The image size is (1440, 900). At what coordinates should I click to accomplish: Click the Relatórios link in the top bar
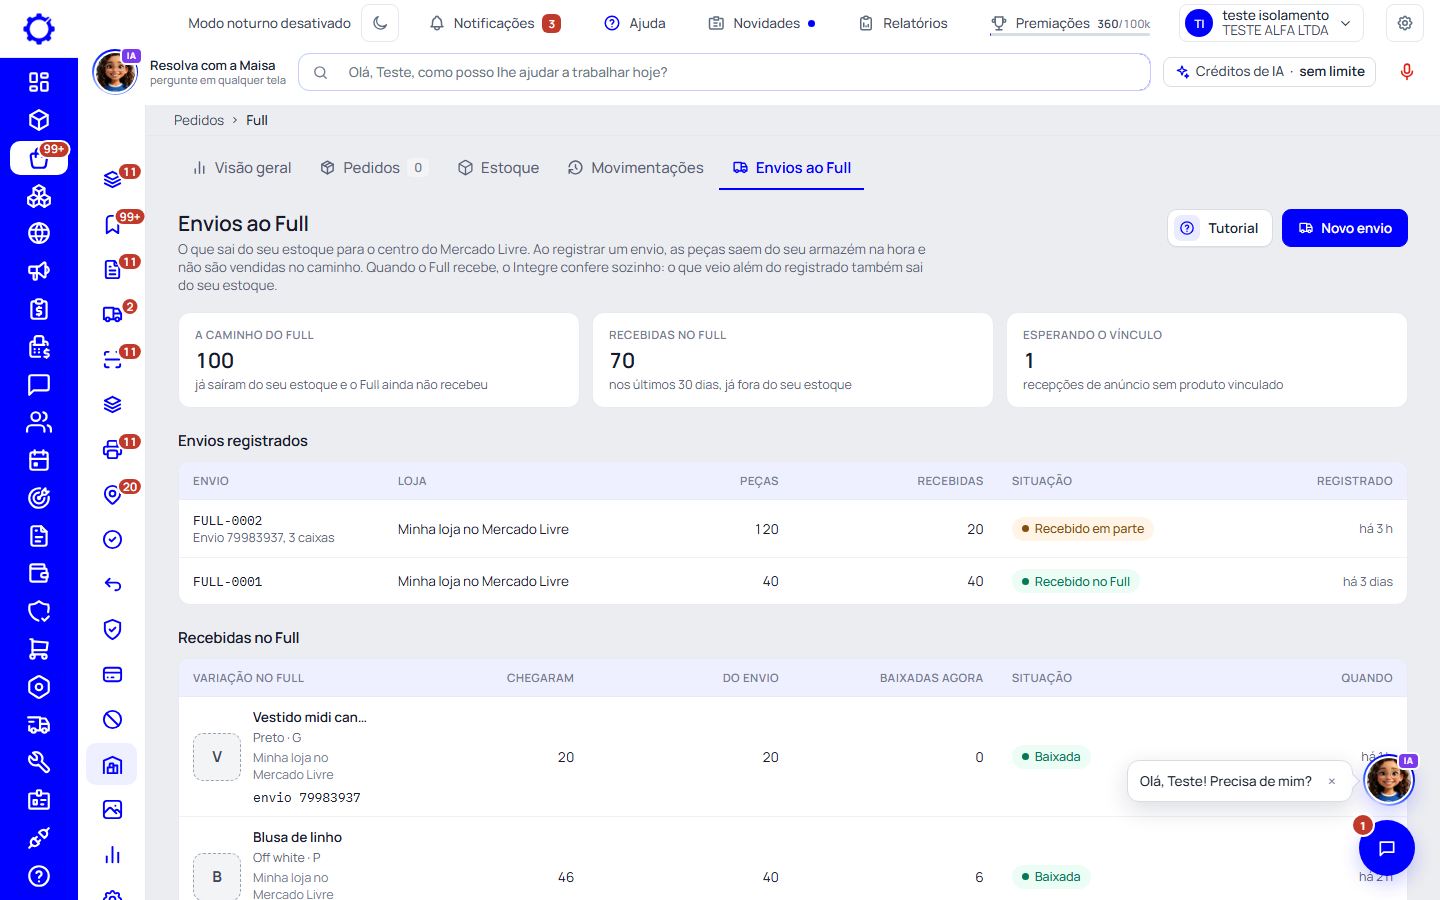point(903,23)
